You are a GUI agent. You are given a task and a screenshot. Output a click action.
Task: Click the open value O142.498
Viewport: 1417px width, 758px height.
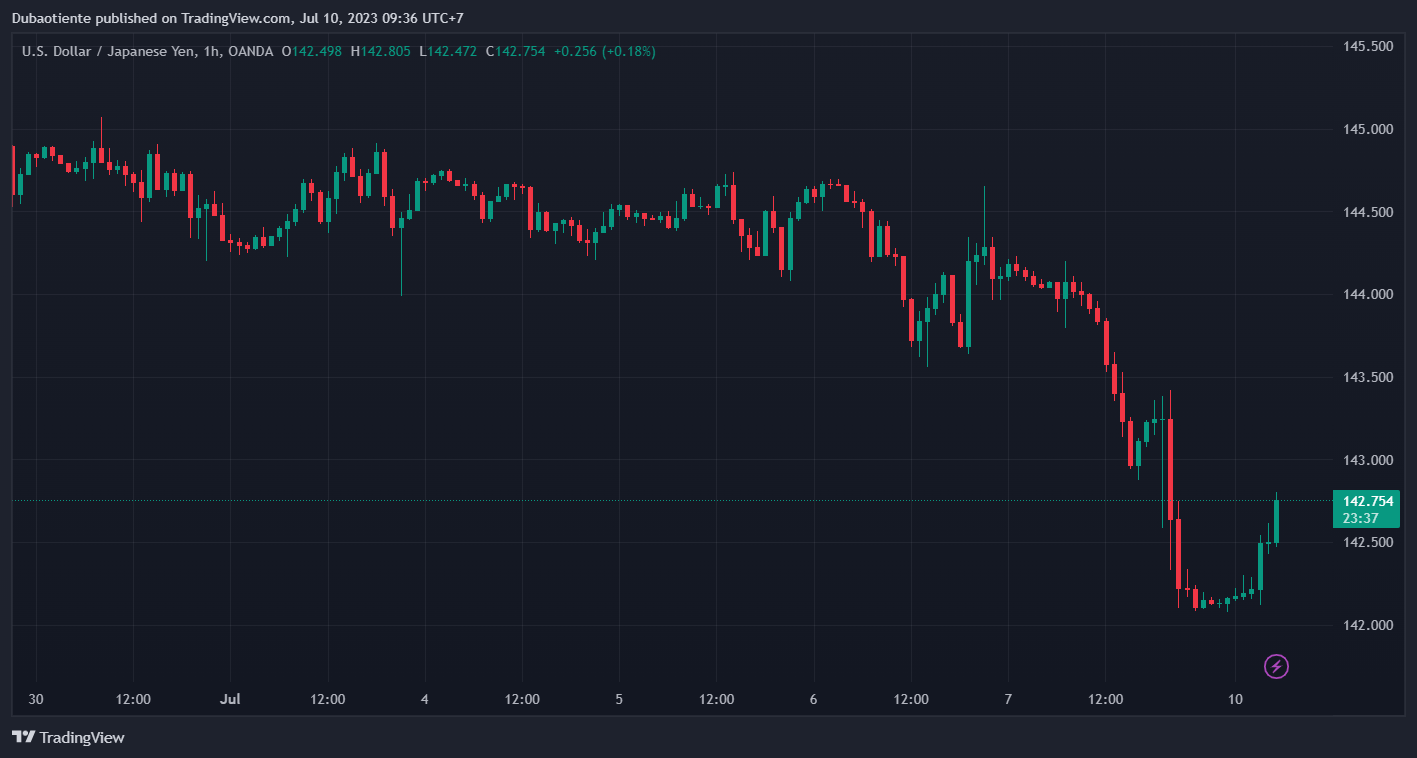[x=312, y=51]
